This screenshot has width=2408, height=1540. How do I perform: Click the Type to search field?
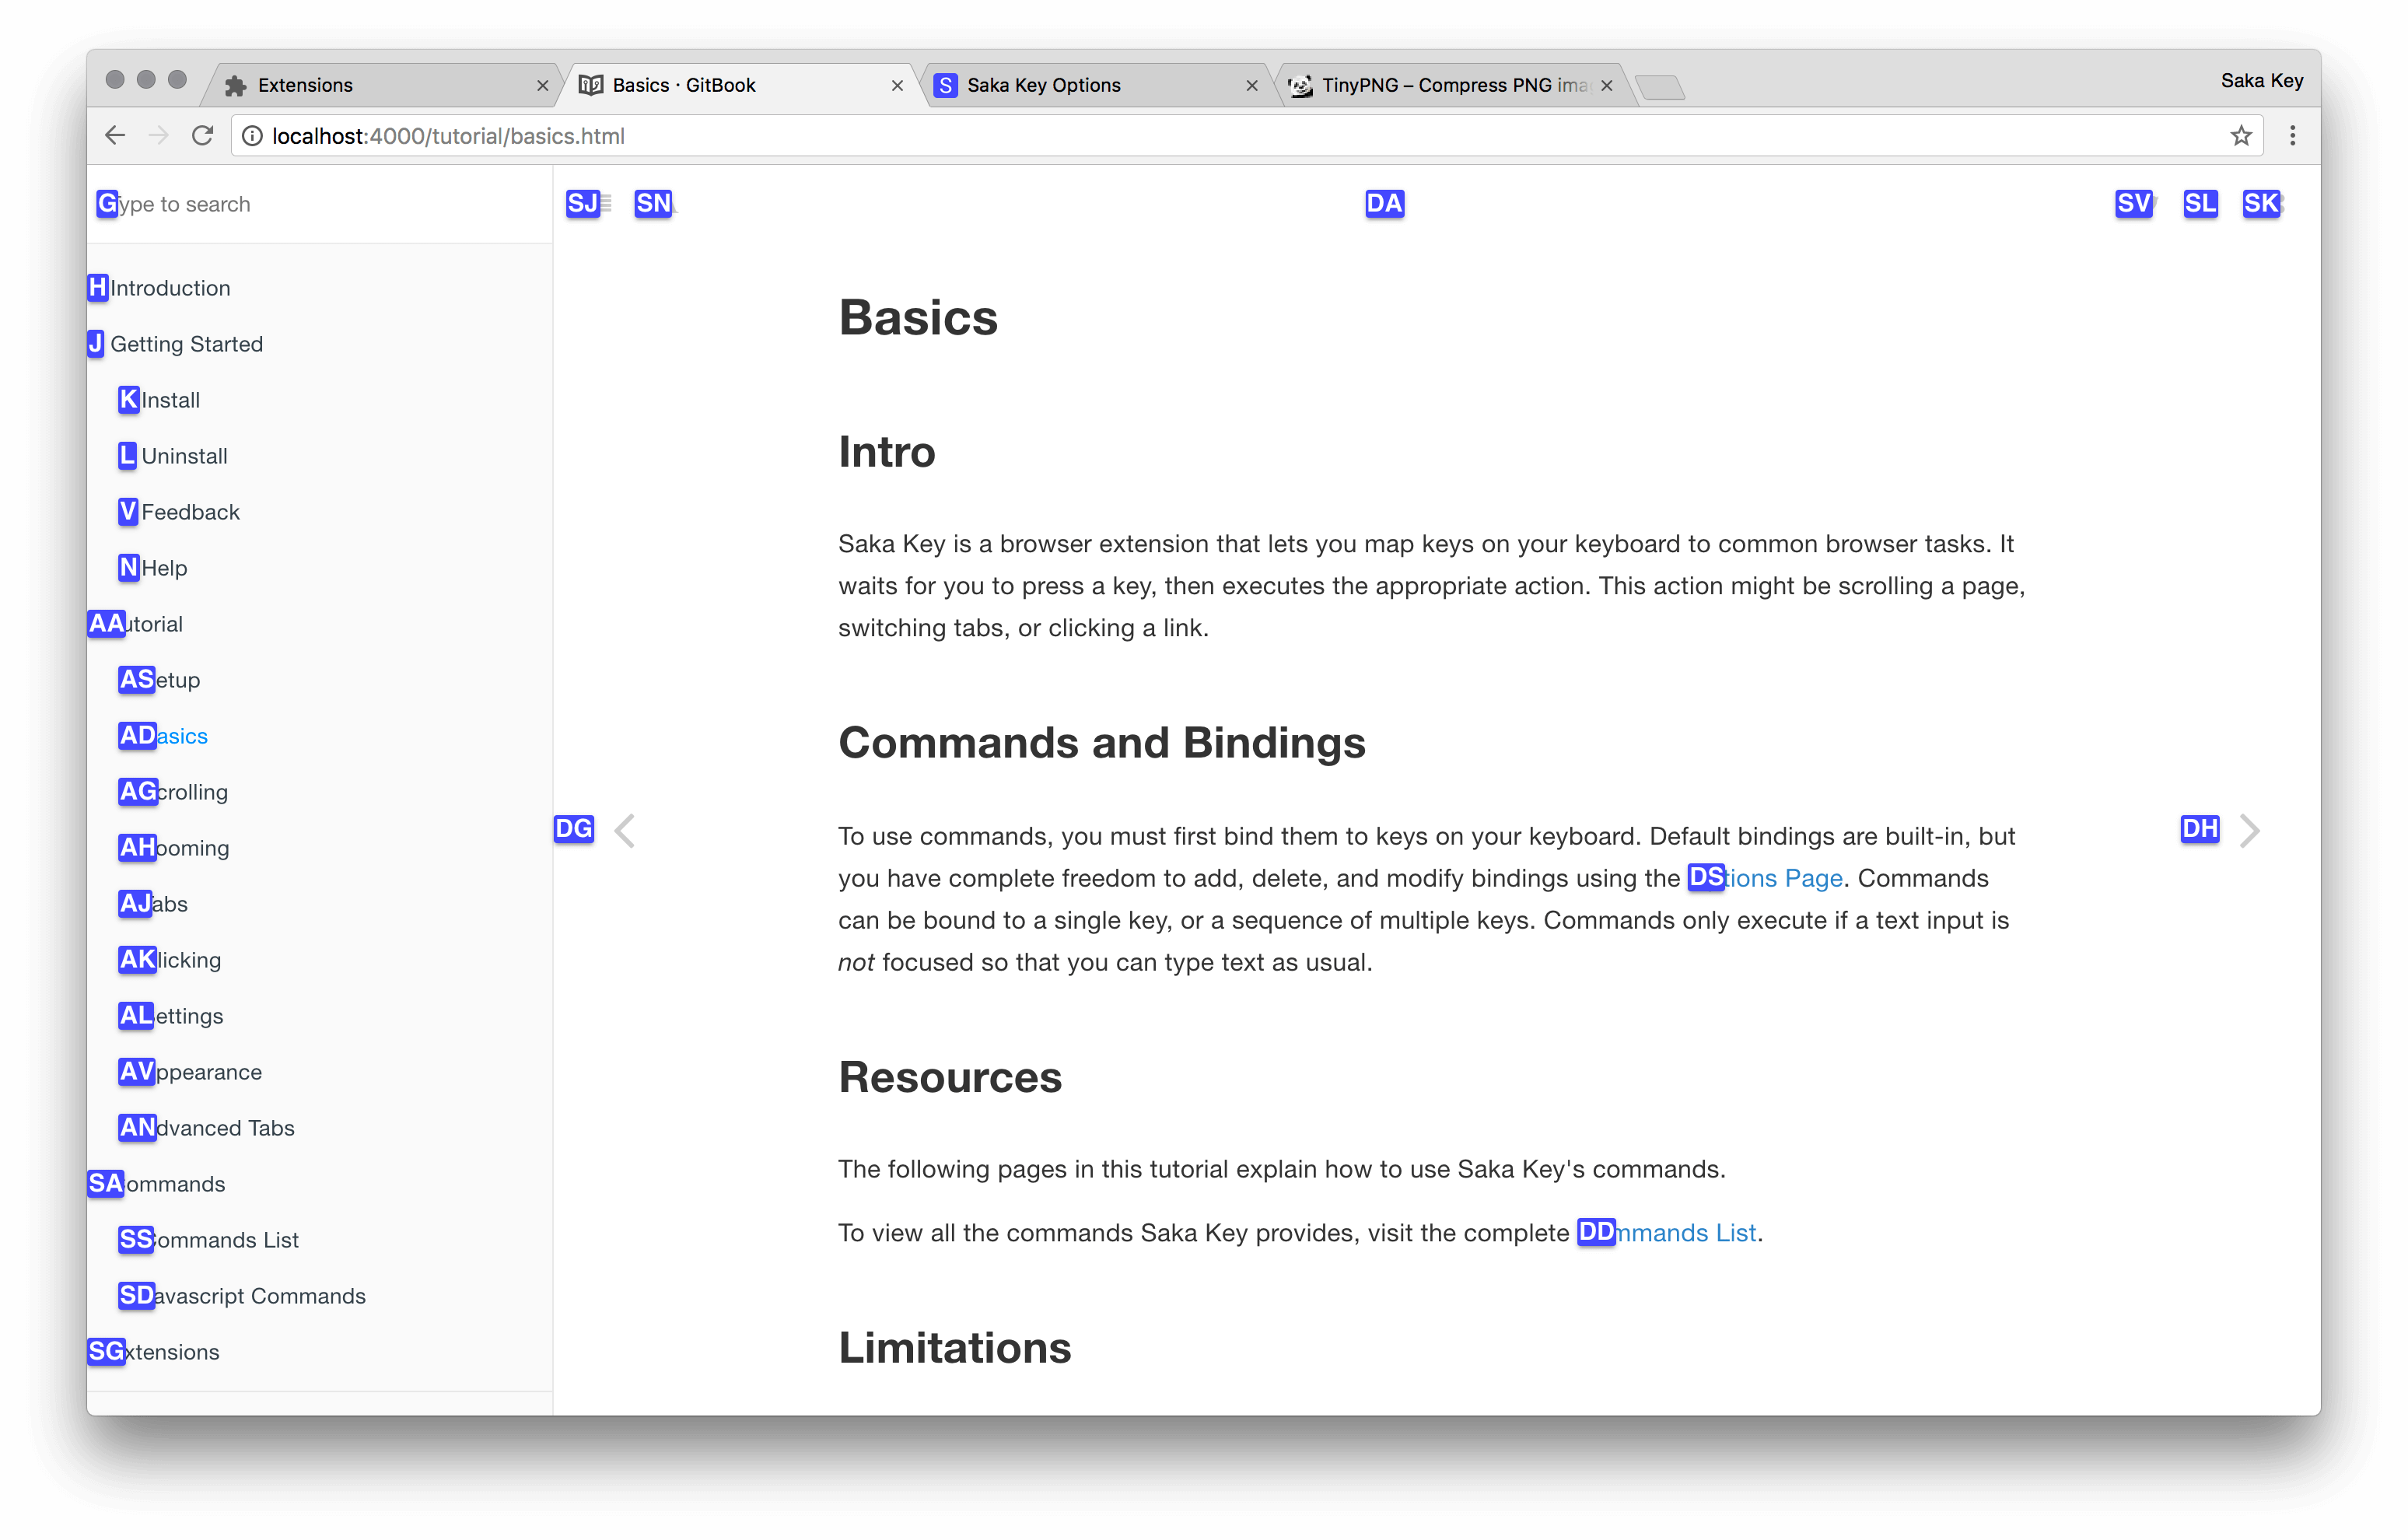click(x=300, y=204)
